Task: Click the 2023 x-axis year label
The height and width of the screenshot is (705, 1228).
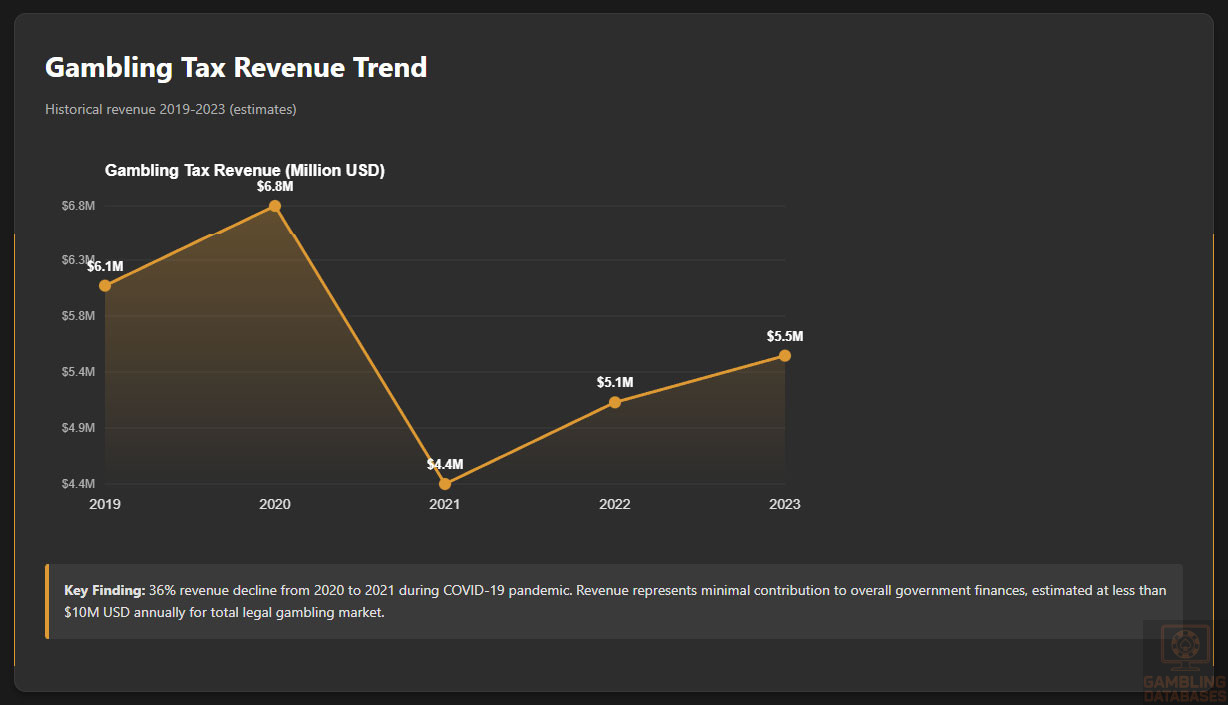Action: pos(785,505)
